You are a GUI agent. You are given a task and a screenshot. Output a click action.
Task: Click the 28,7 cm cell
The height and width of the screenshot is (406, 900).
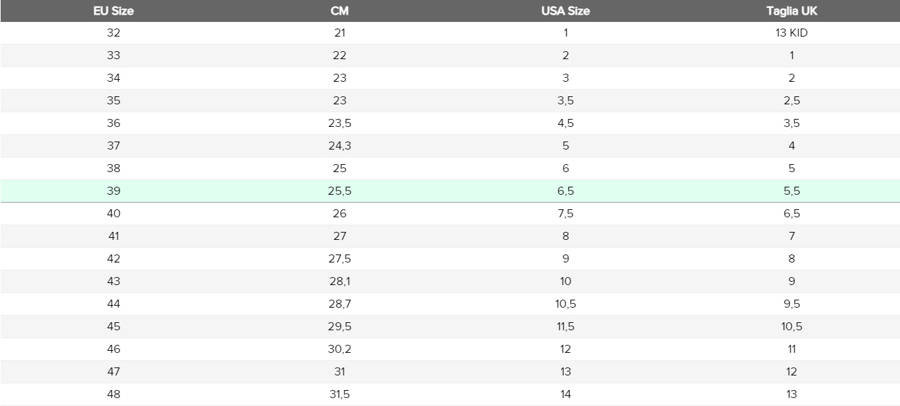339,304
